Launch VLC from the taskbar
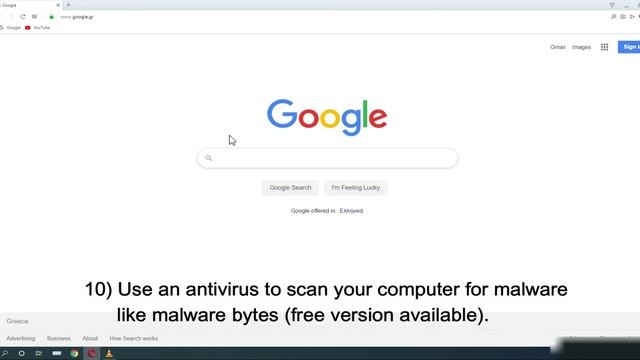 coord(109,353)
